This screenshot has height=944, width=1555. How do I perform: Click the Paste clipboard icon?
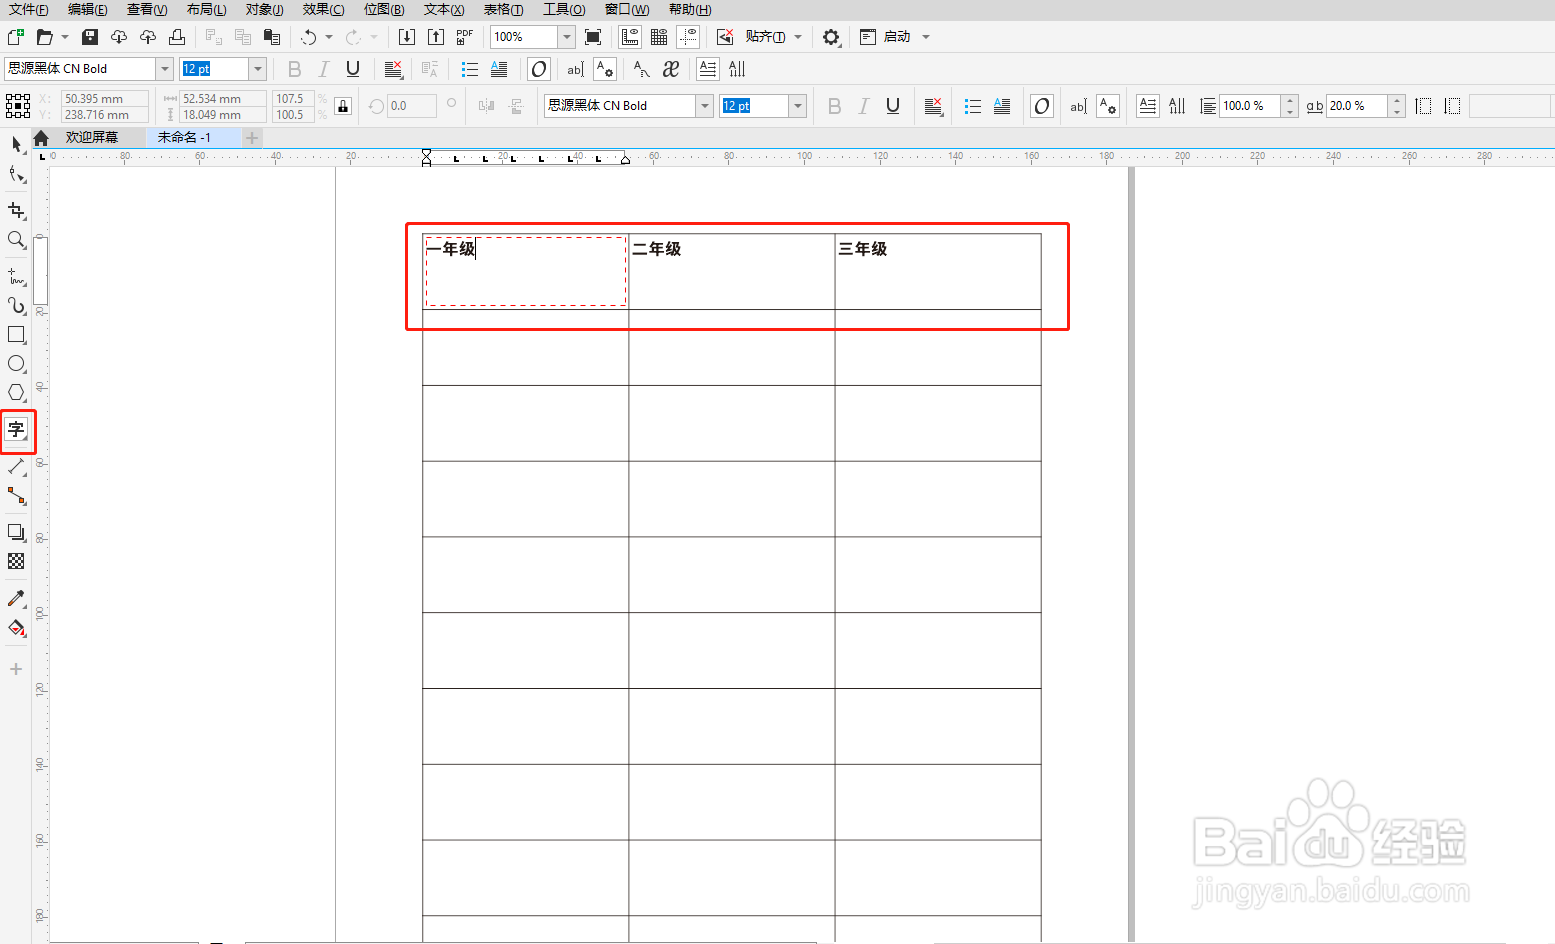point(271,37)
